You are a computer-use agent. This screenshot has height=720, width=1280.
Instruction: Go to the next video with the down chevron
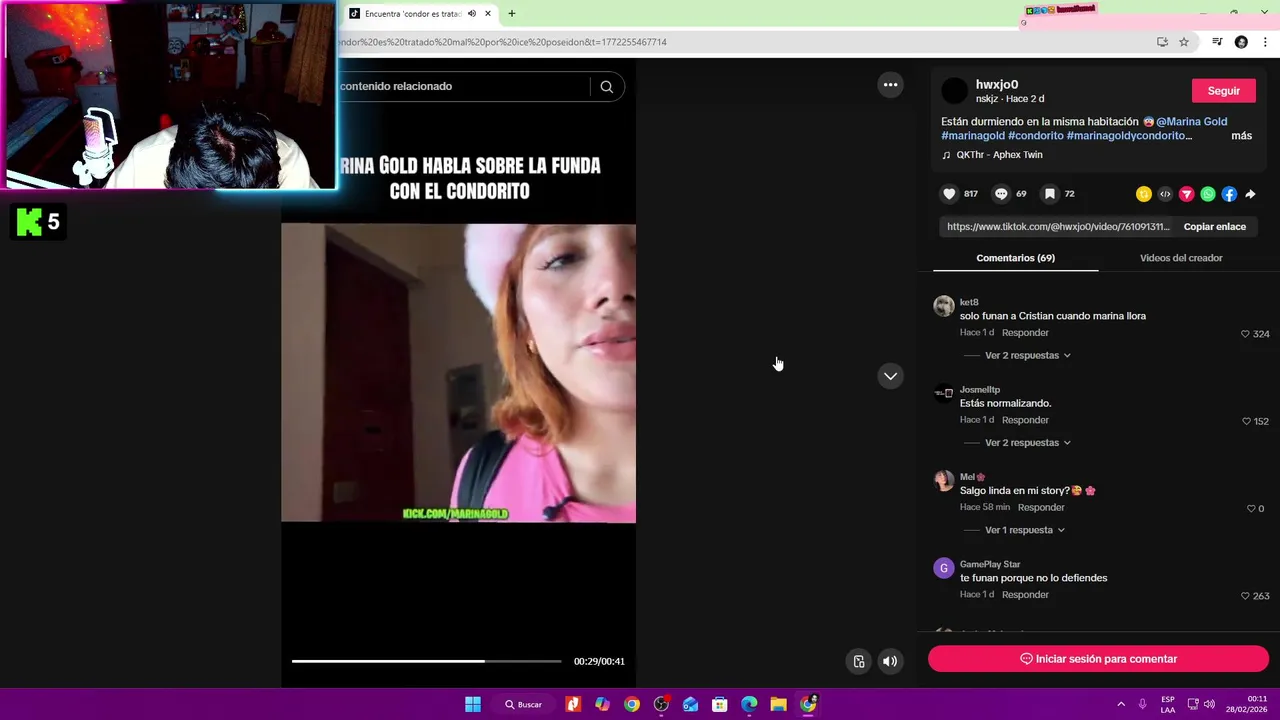tap(890, 376)
